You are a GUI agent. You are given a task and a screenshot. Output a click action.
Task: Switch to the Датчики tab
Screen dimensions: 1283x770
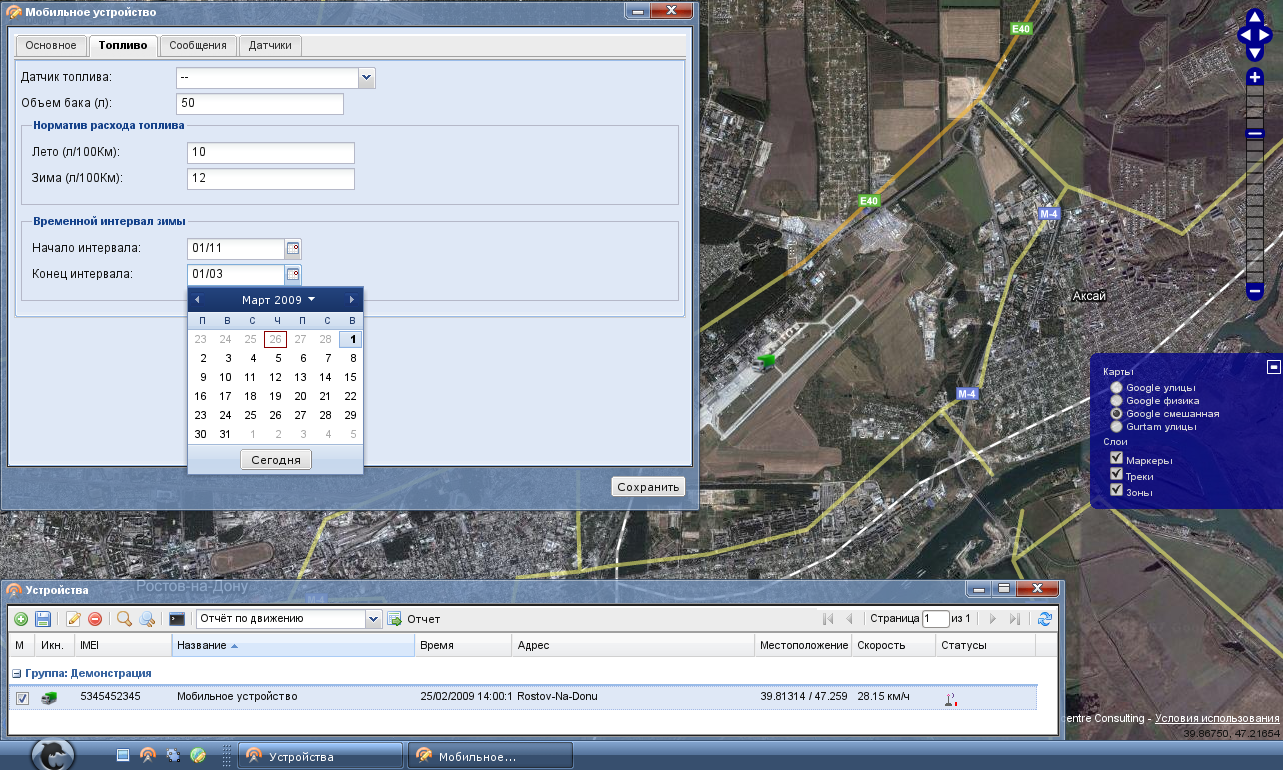[270, 45]
